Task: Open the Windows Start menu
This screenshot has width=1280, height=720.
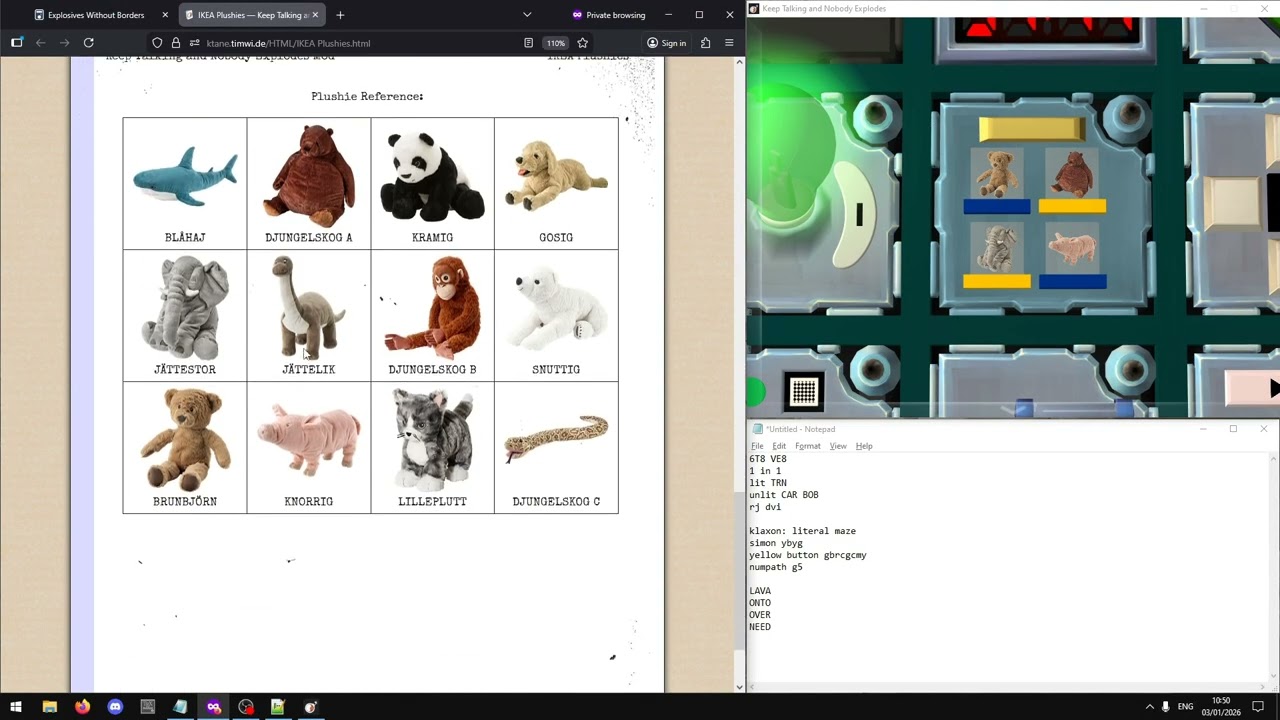Action: [x=16, y=707]
